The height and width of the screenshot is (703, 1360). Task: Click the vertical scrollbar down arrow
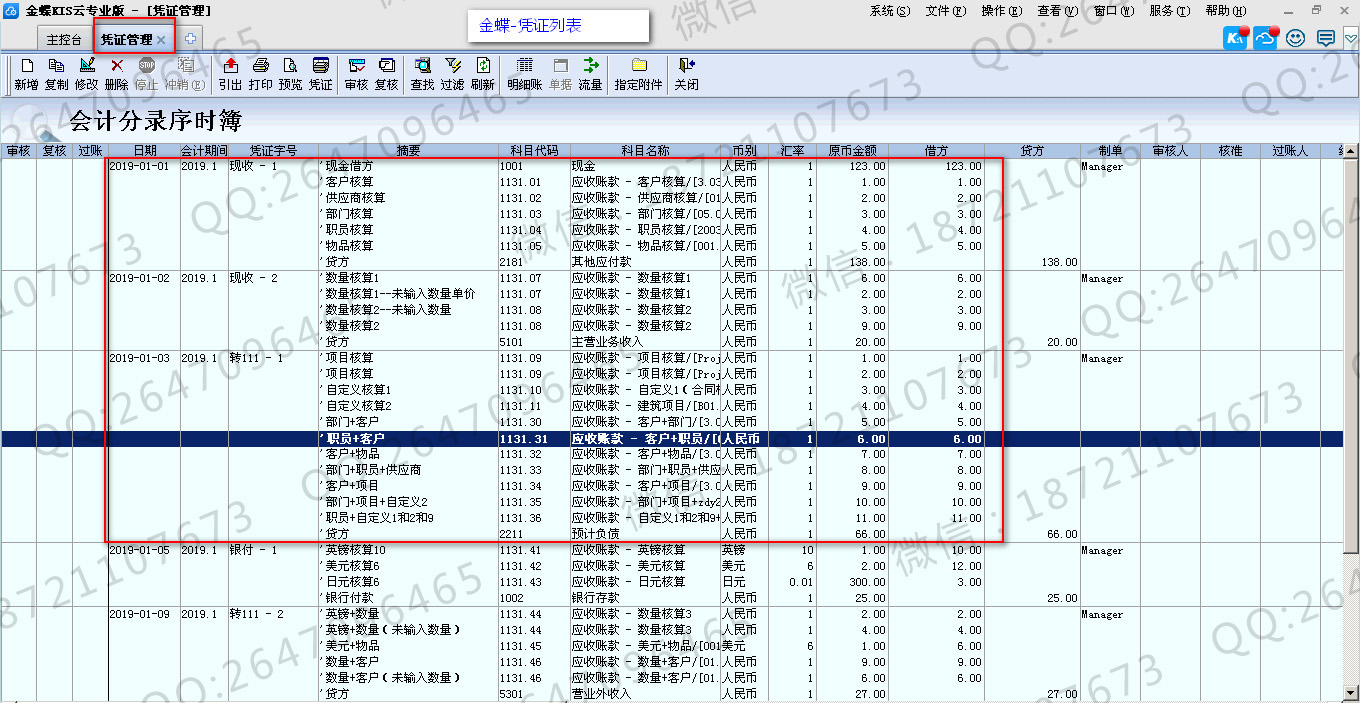[1352, 696]
